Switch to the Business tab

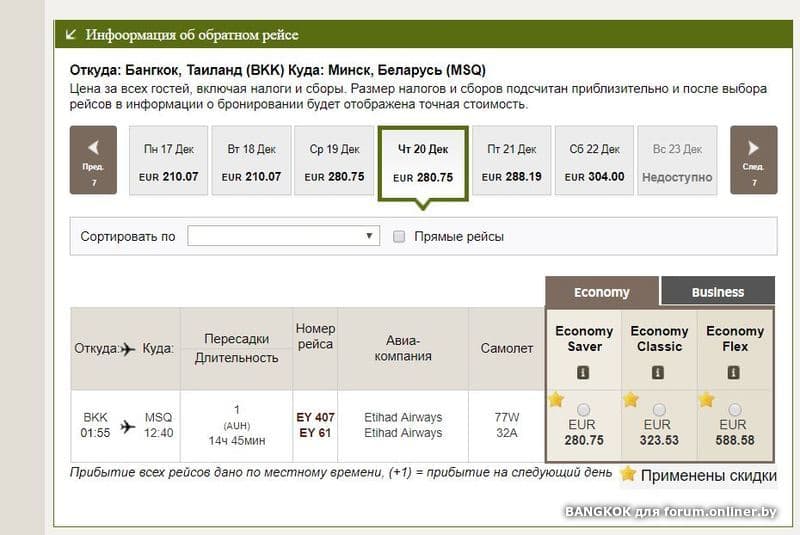click(x=717, y=292)
